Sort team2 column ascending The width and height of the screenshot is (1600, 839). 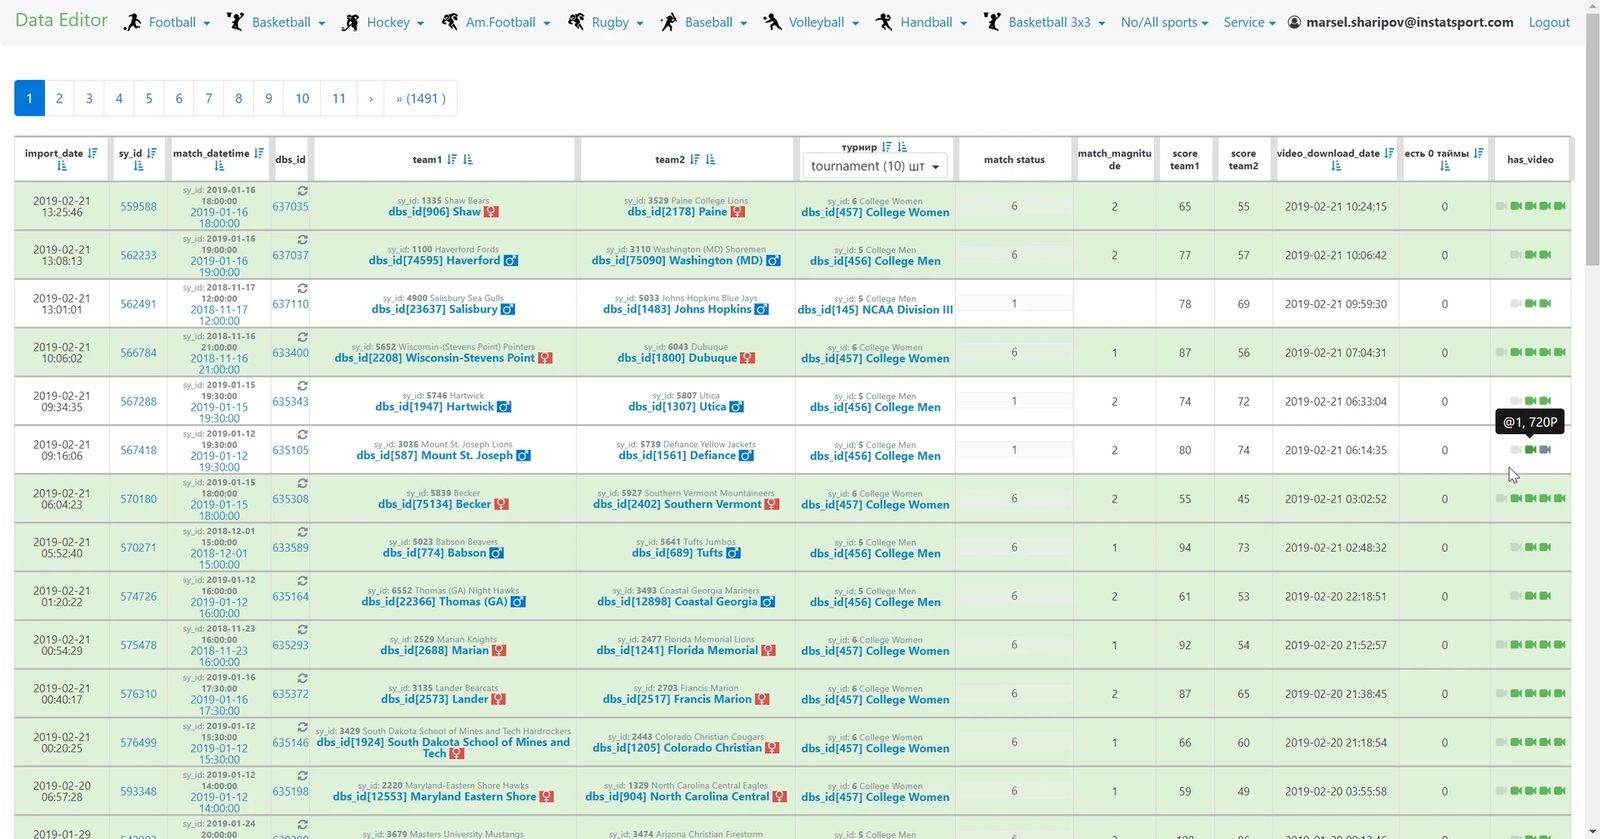(x=711, y=159)
